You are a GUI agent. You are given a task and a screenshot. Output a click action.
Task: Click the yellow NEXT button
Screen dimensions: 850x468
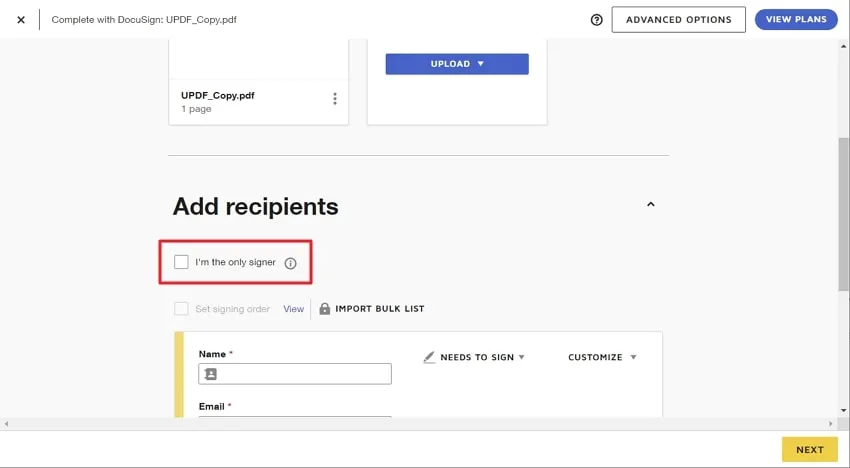809,450
